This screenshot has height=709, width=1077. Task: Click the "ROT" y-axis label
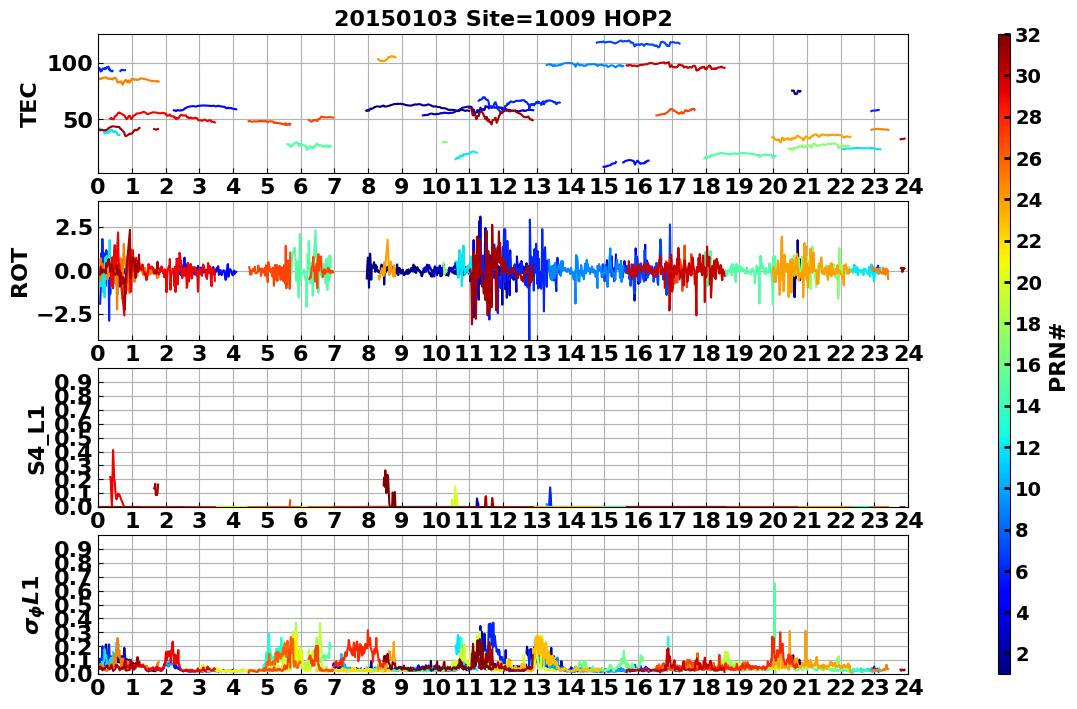(21, 273)
